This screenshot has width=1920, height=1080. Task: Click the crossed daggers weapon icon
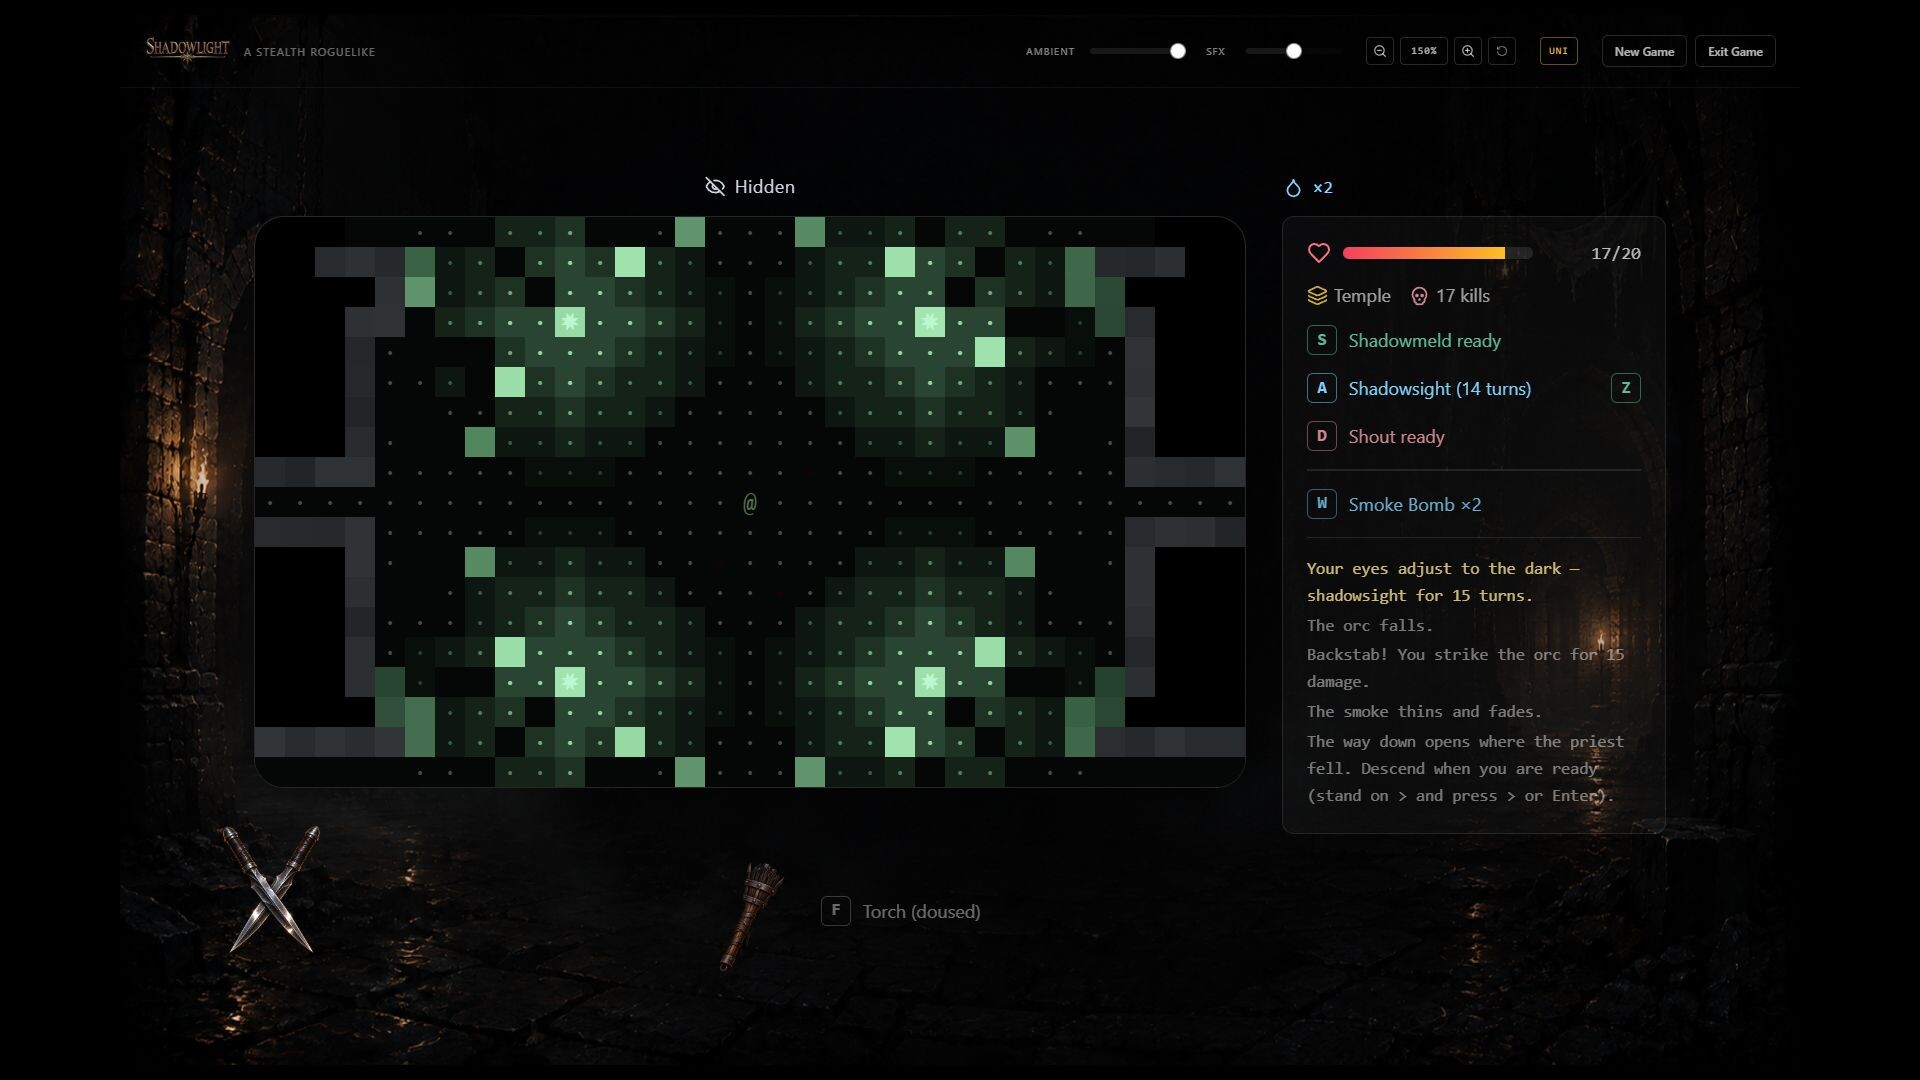(x=271, y=889)
